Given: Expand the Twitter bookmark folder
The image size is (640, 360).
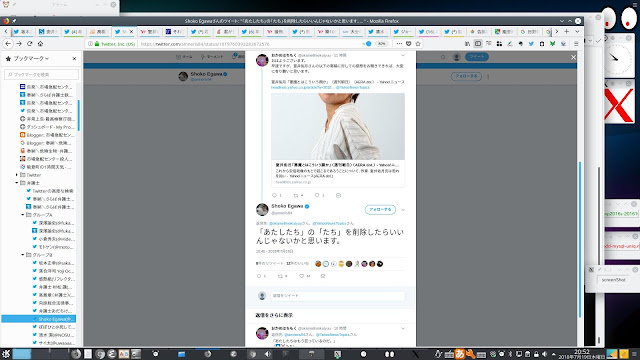Looking at the screenshot, I should (x=17, y=175).
